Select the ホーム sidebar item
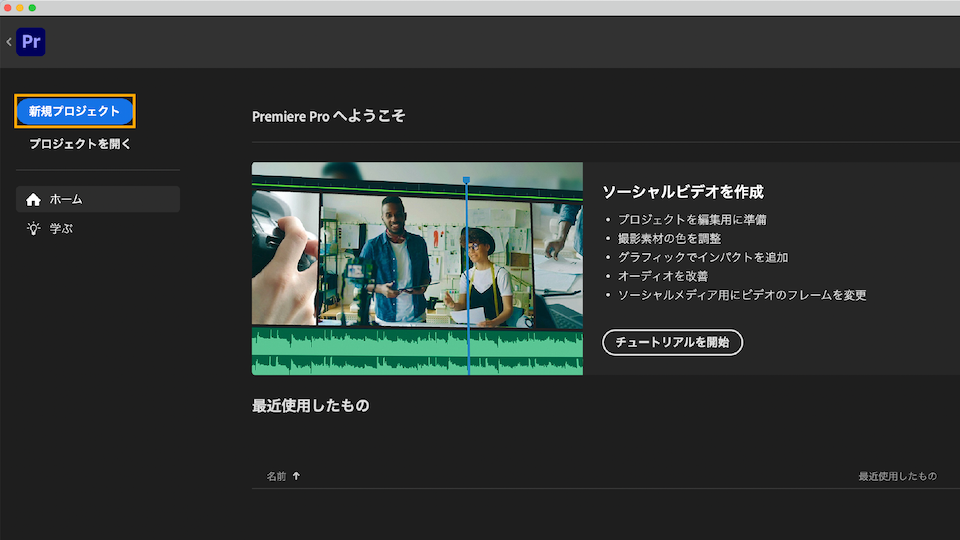 coord(98,199)
